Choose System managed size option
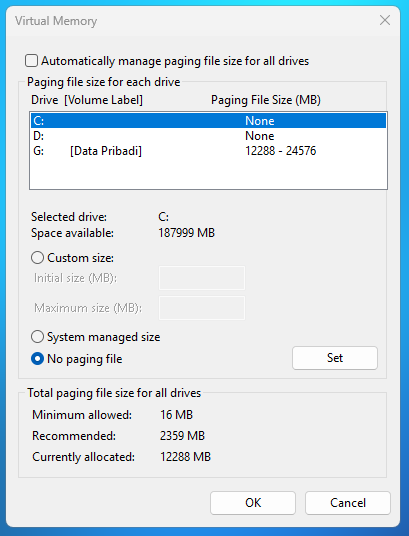Viewport: 409px width, 536px height. (37, 337)
